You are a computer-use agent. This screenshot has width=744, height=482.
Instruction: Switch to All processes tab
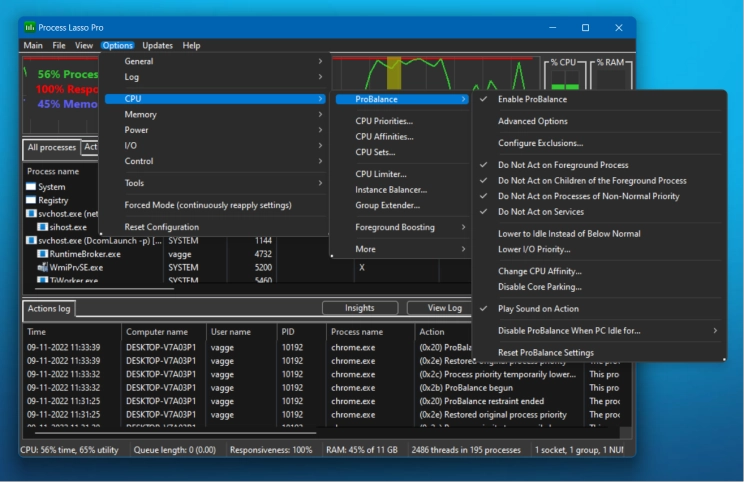[x=52, y=148]
